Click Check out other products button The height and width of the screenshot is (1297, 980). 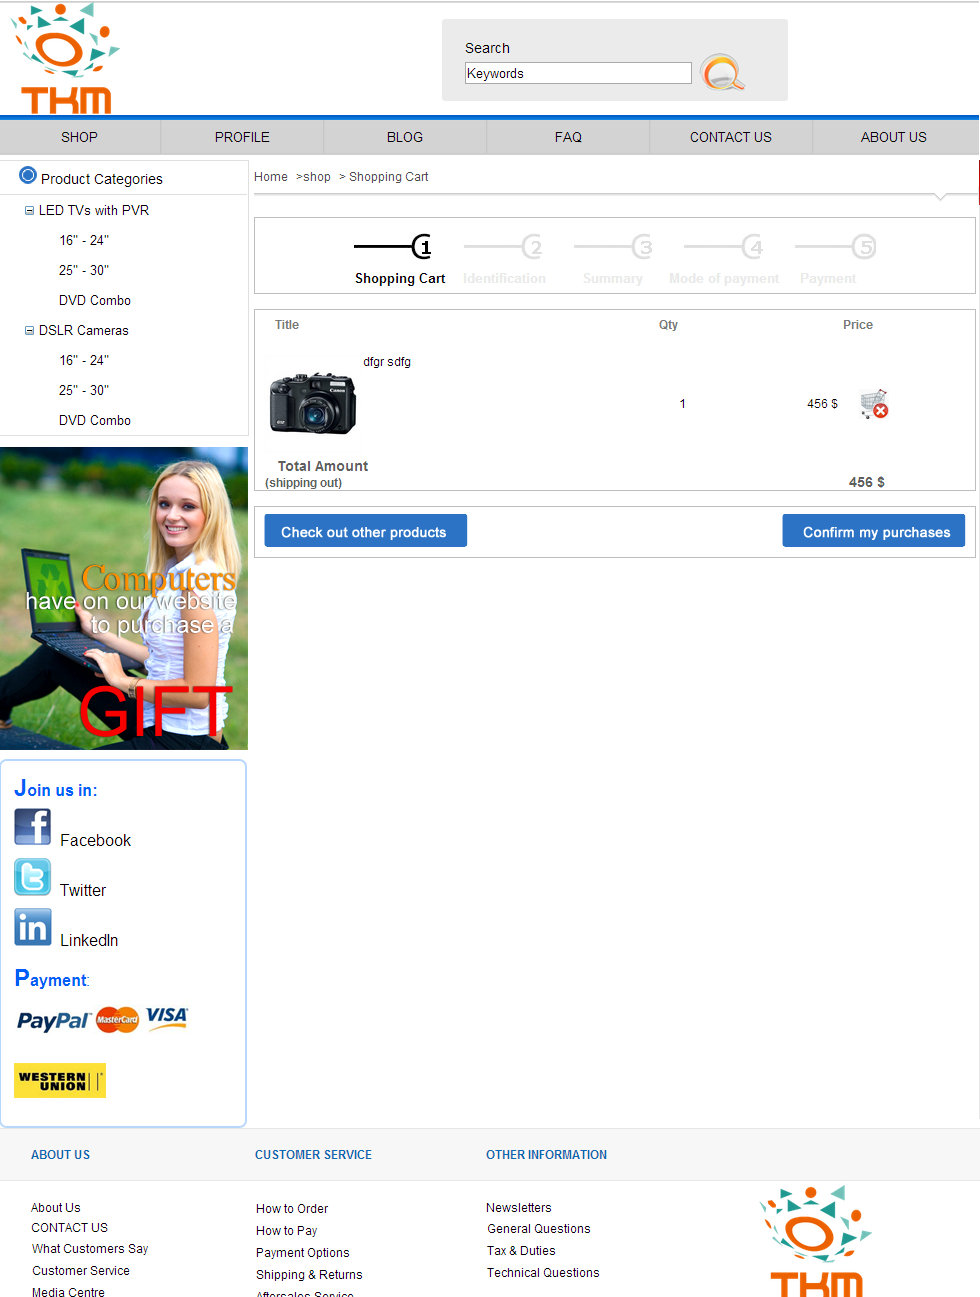coord(365,531)
